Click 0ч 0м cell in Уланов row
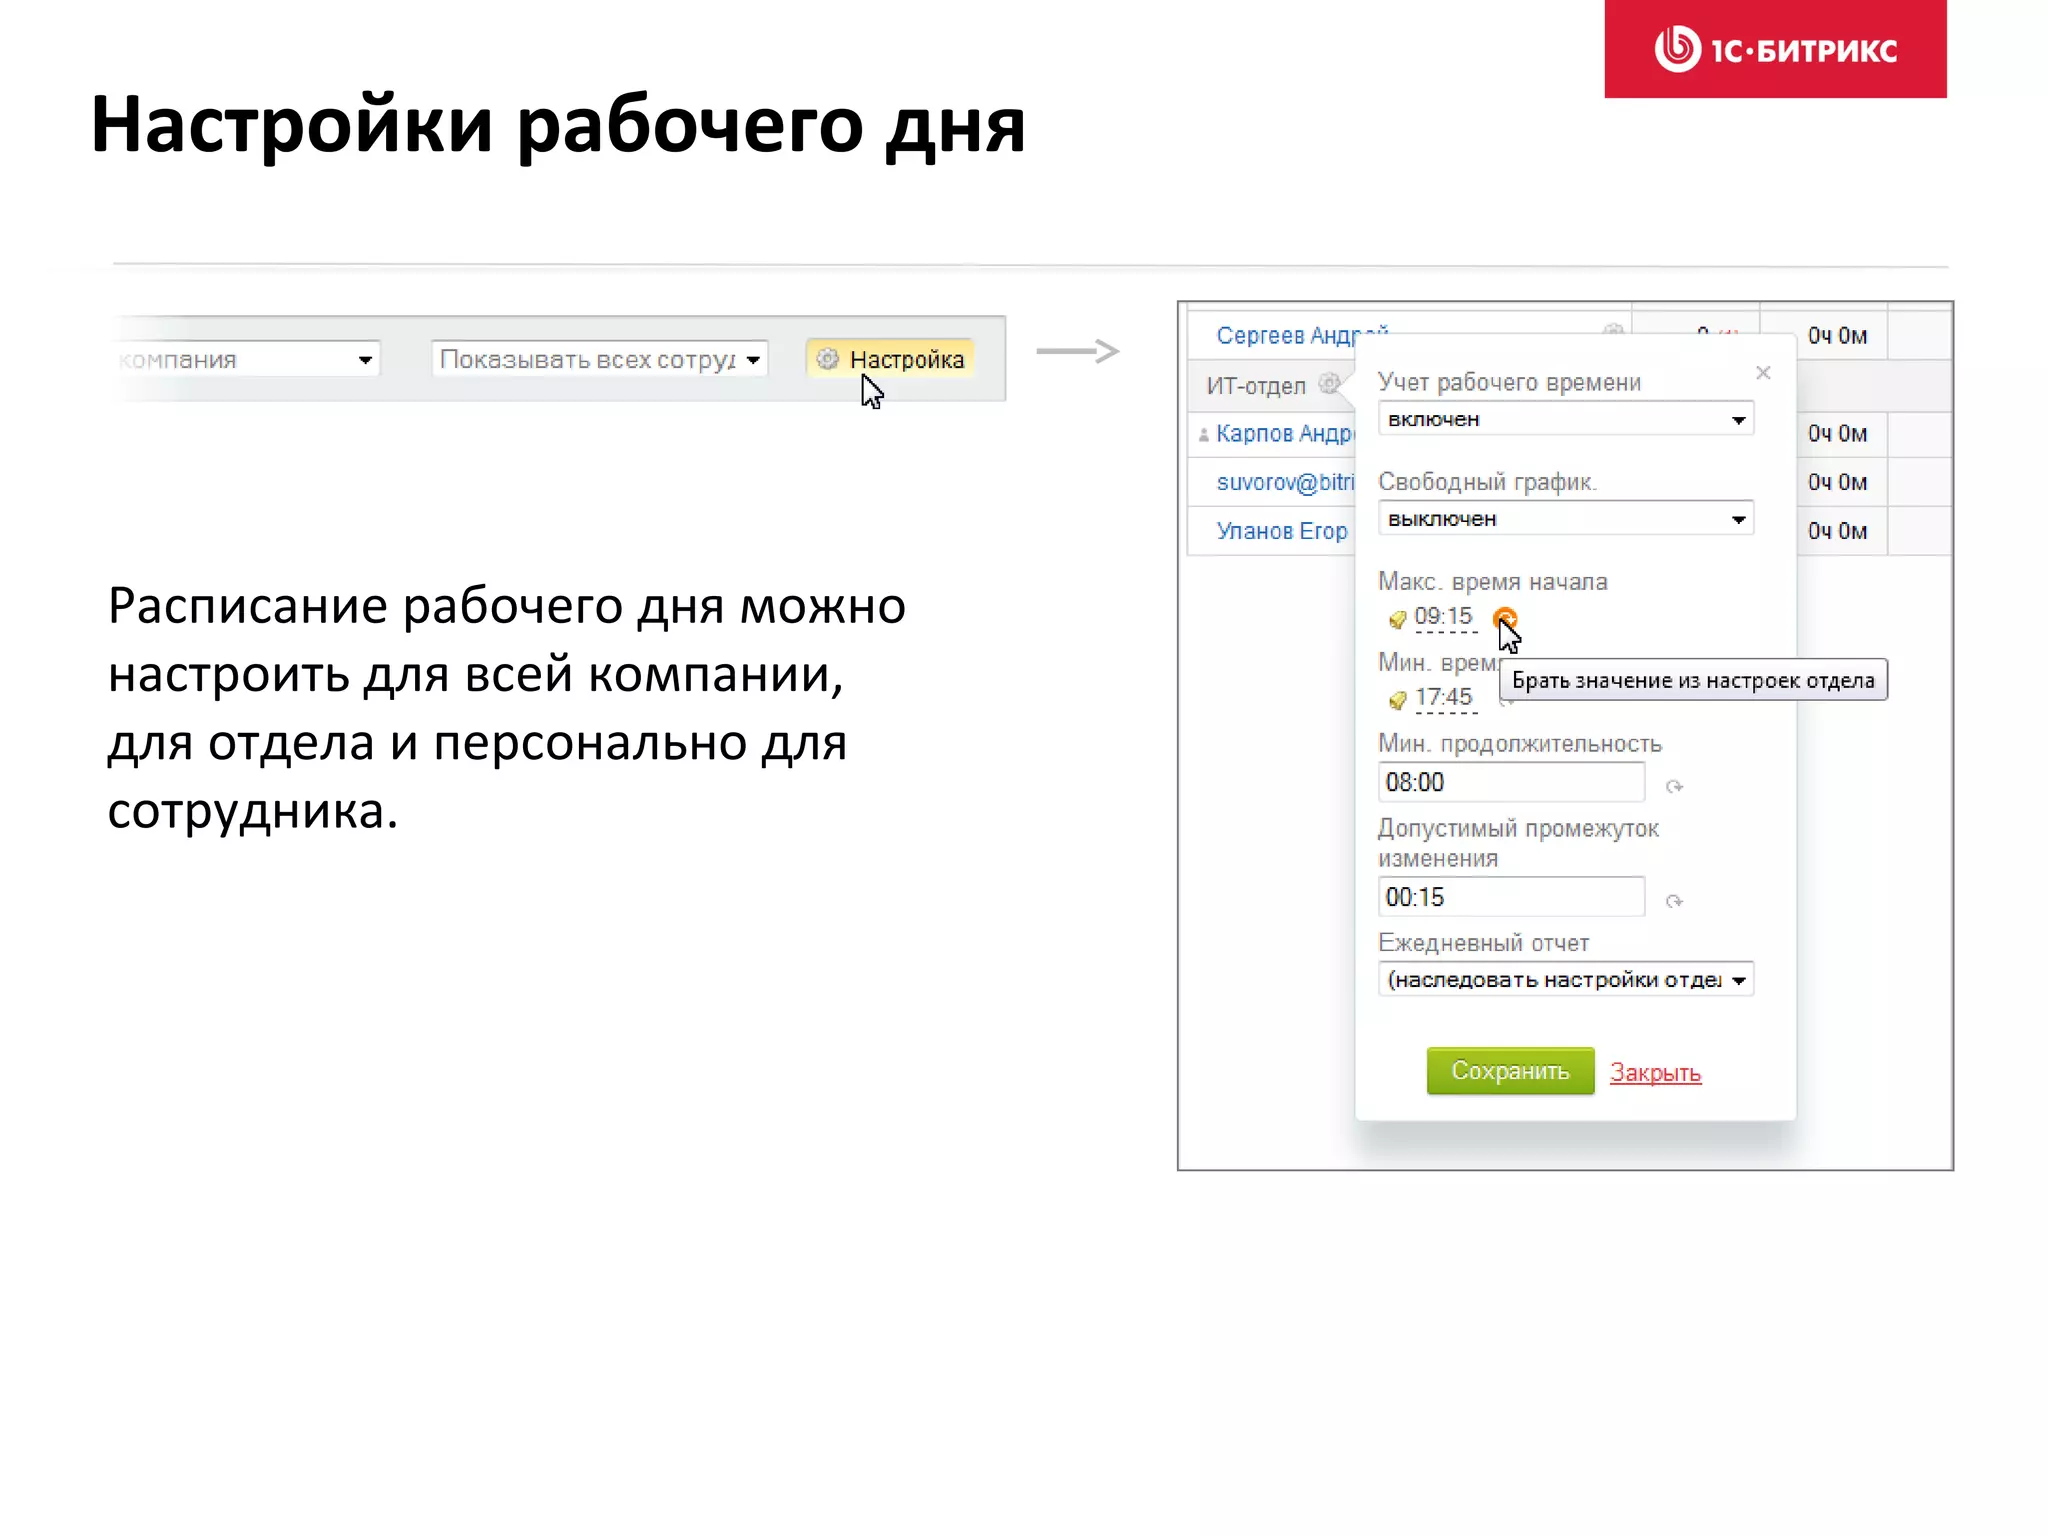The image size is (2048, 1536). 1837,531
